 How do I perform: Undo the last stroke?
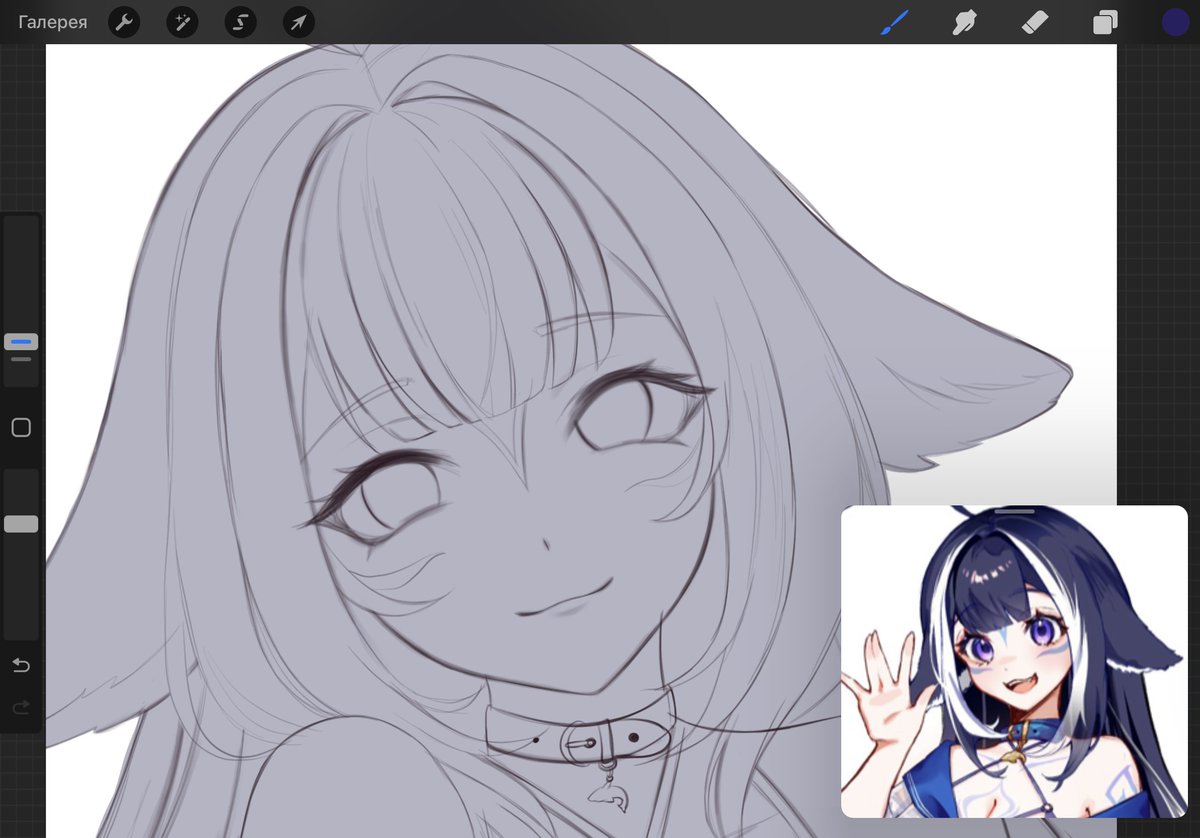pyautogui.click(x=21, y=666)
